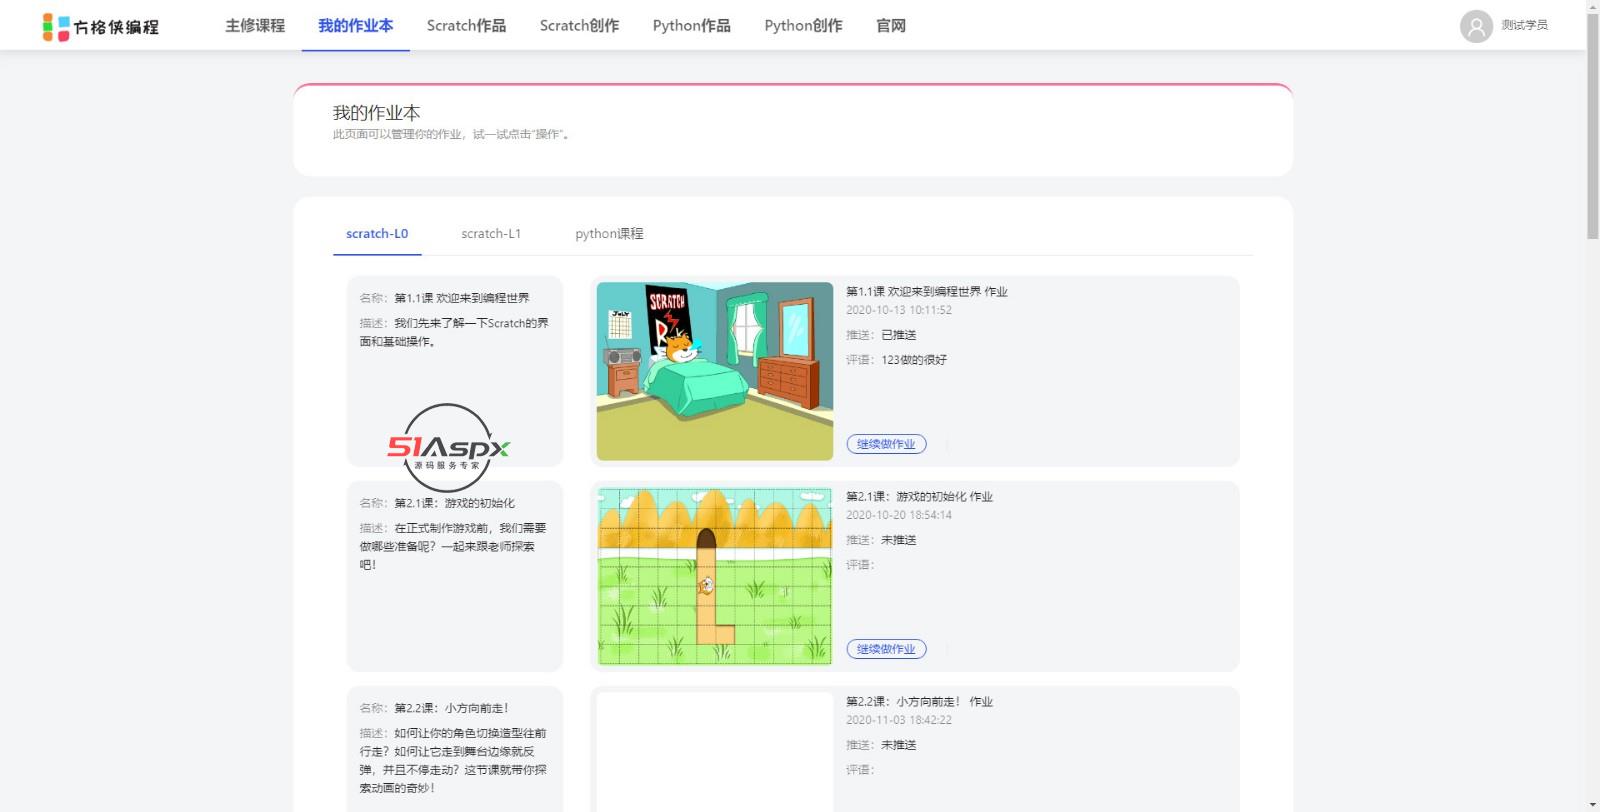Open the grass maze homework thumbnail
The width and height of the screenshot is (1600, 812).
(x=714, y=576)
